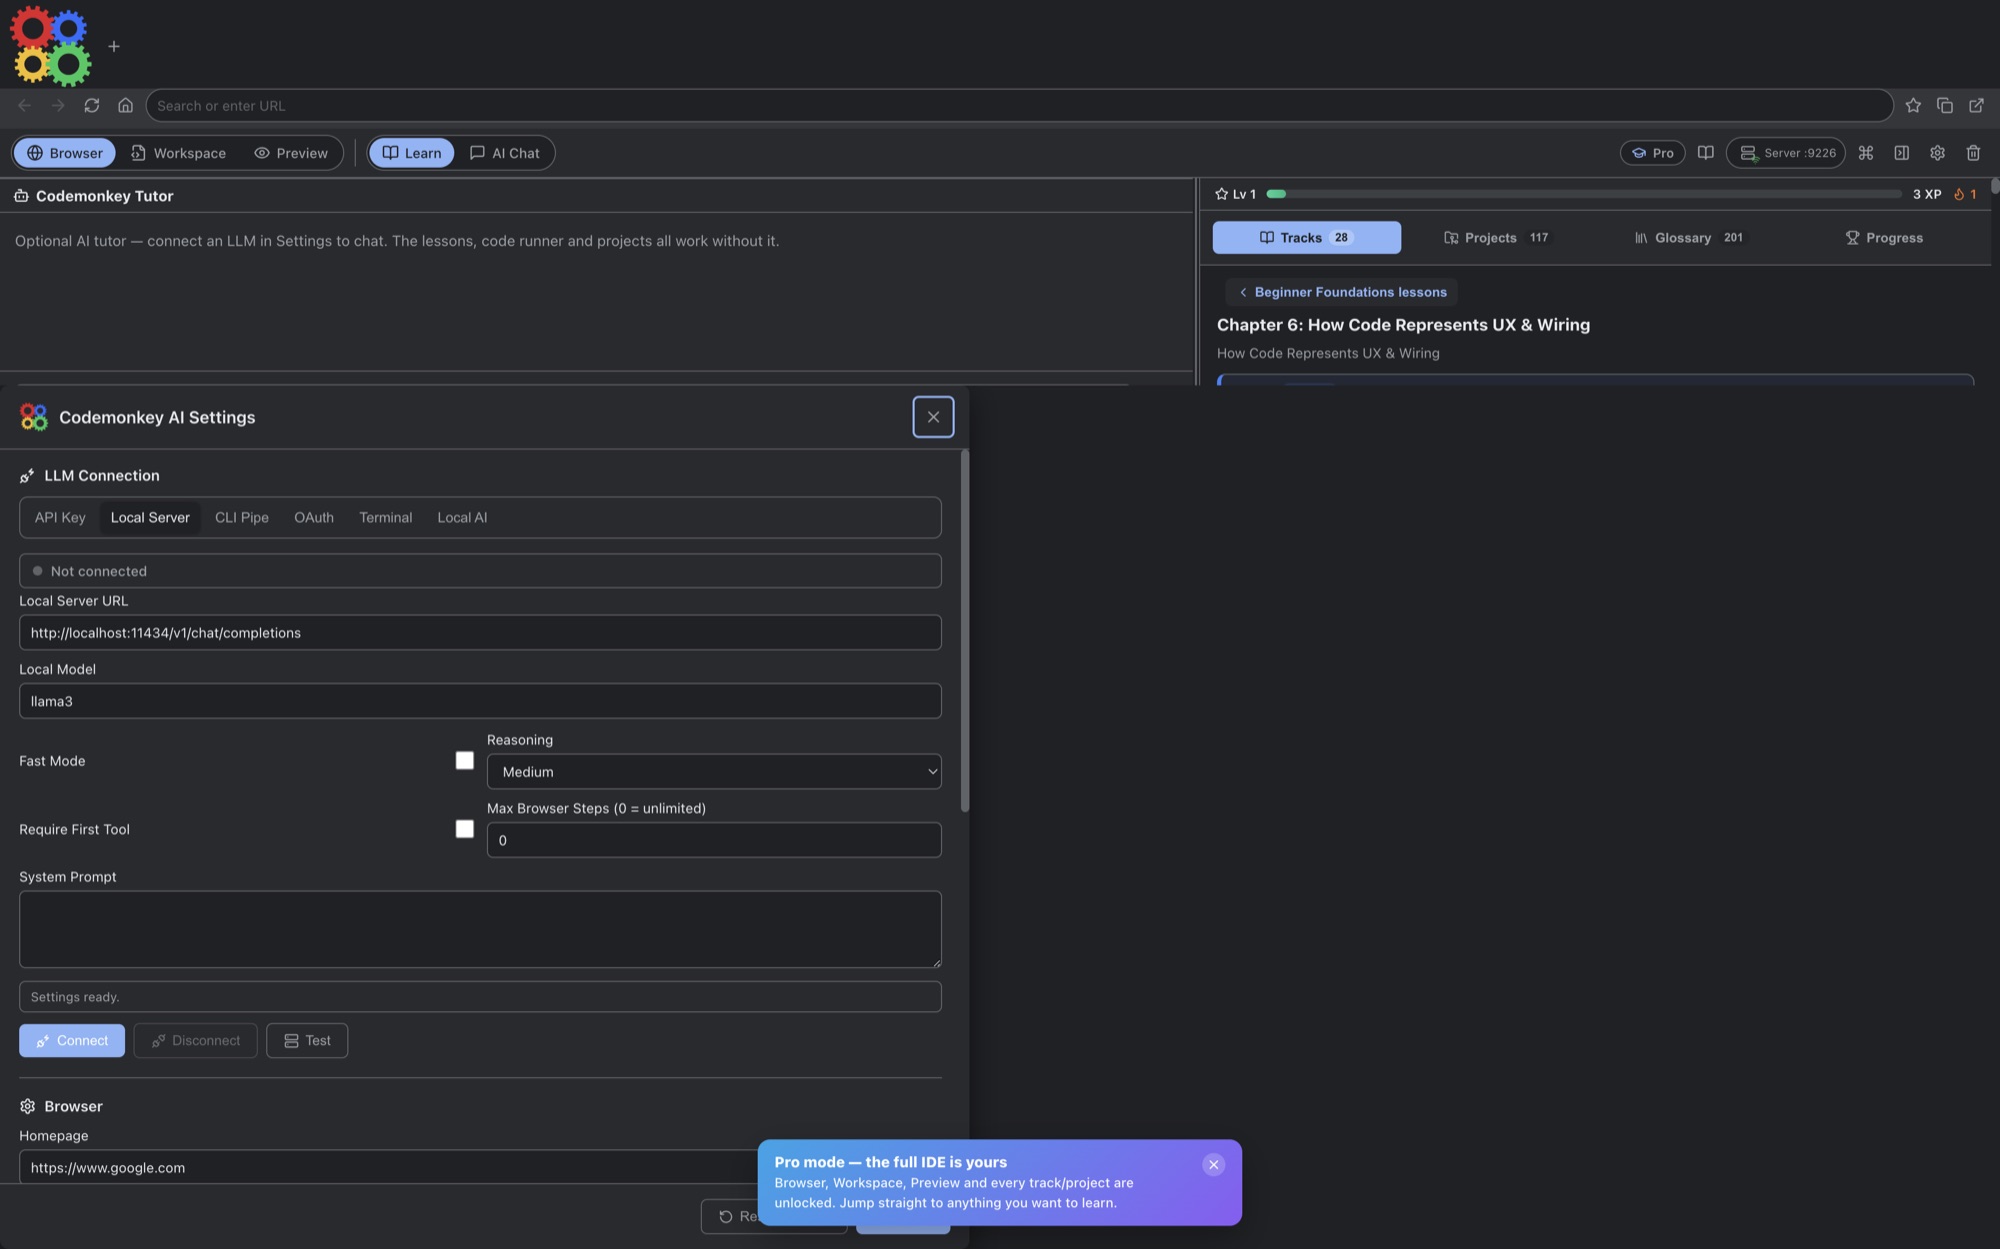The height and width of the screenshot is (1249, 2000).
Task: Click the Server :9226 status indicator
Action: point(1786,153)
